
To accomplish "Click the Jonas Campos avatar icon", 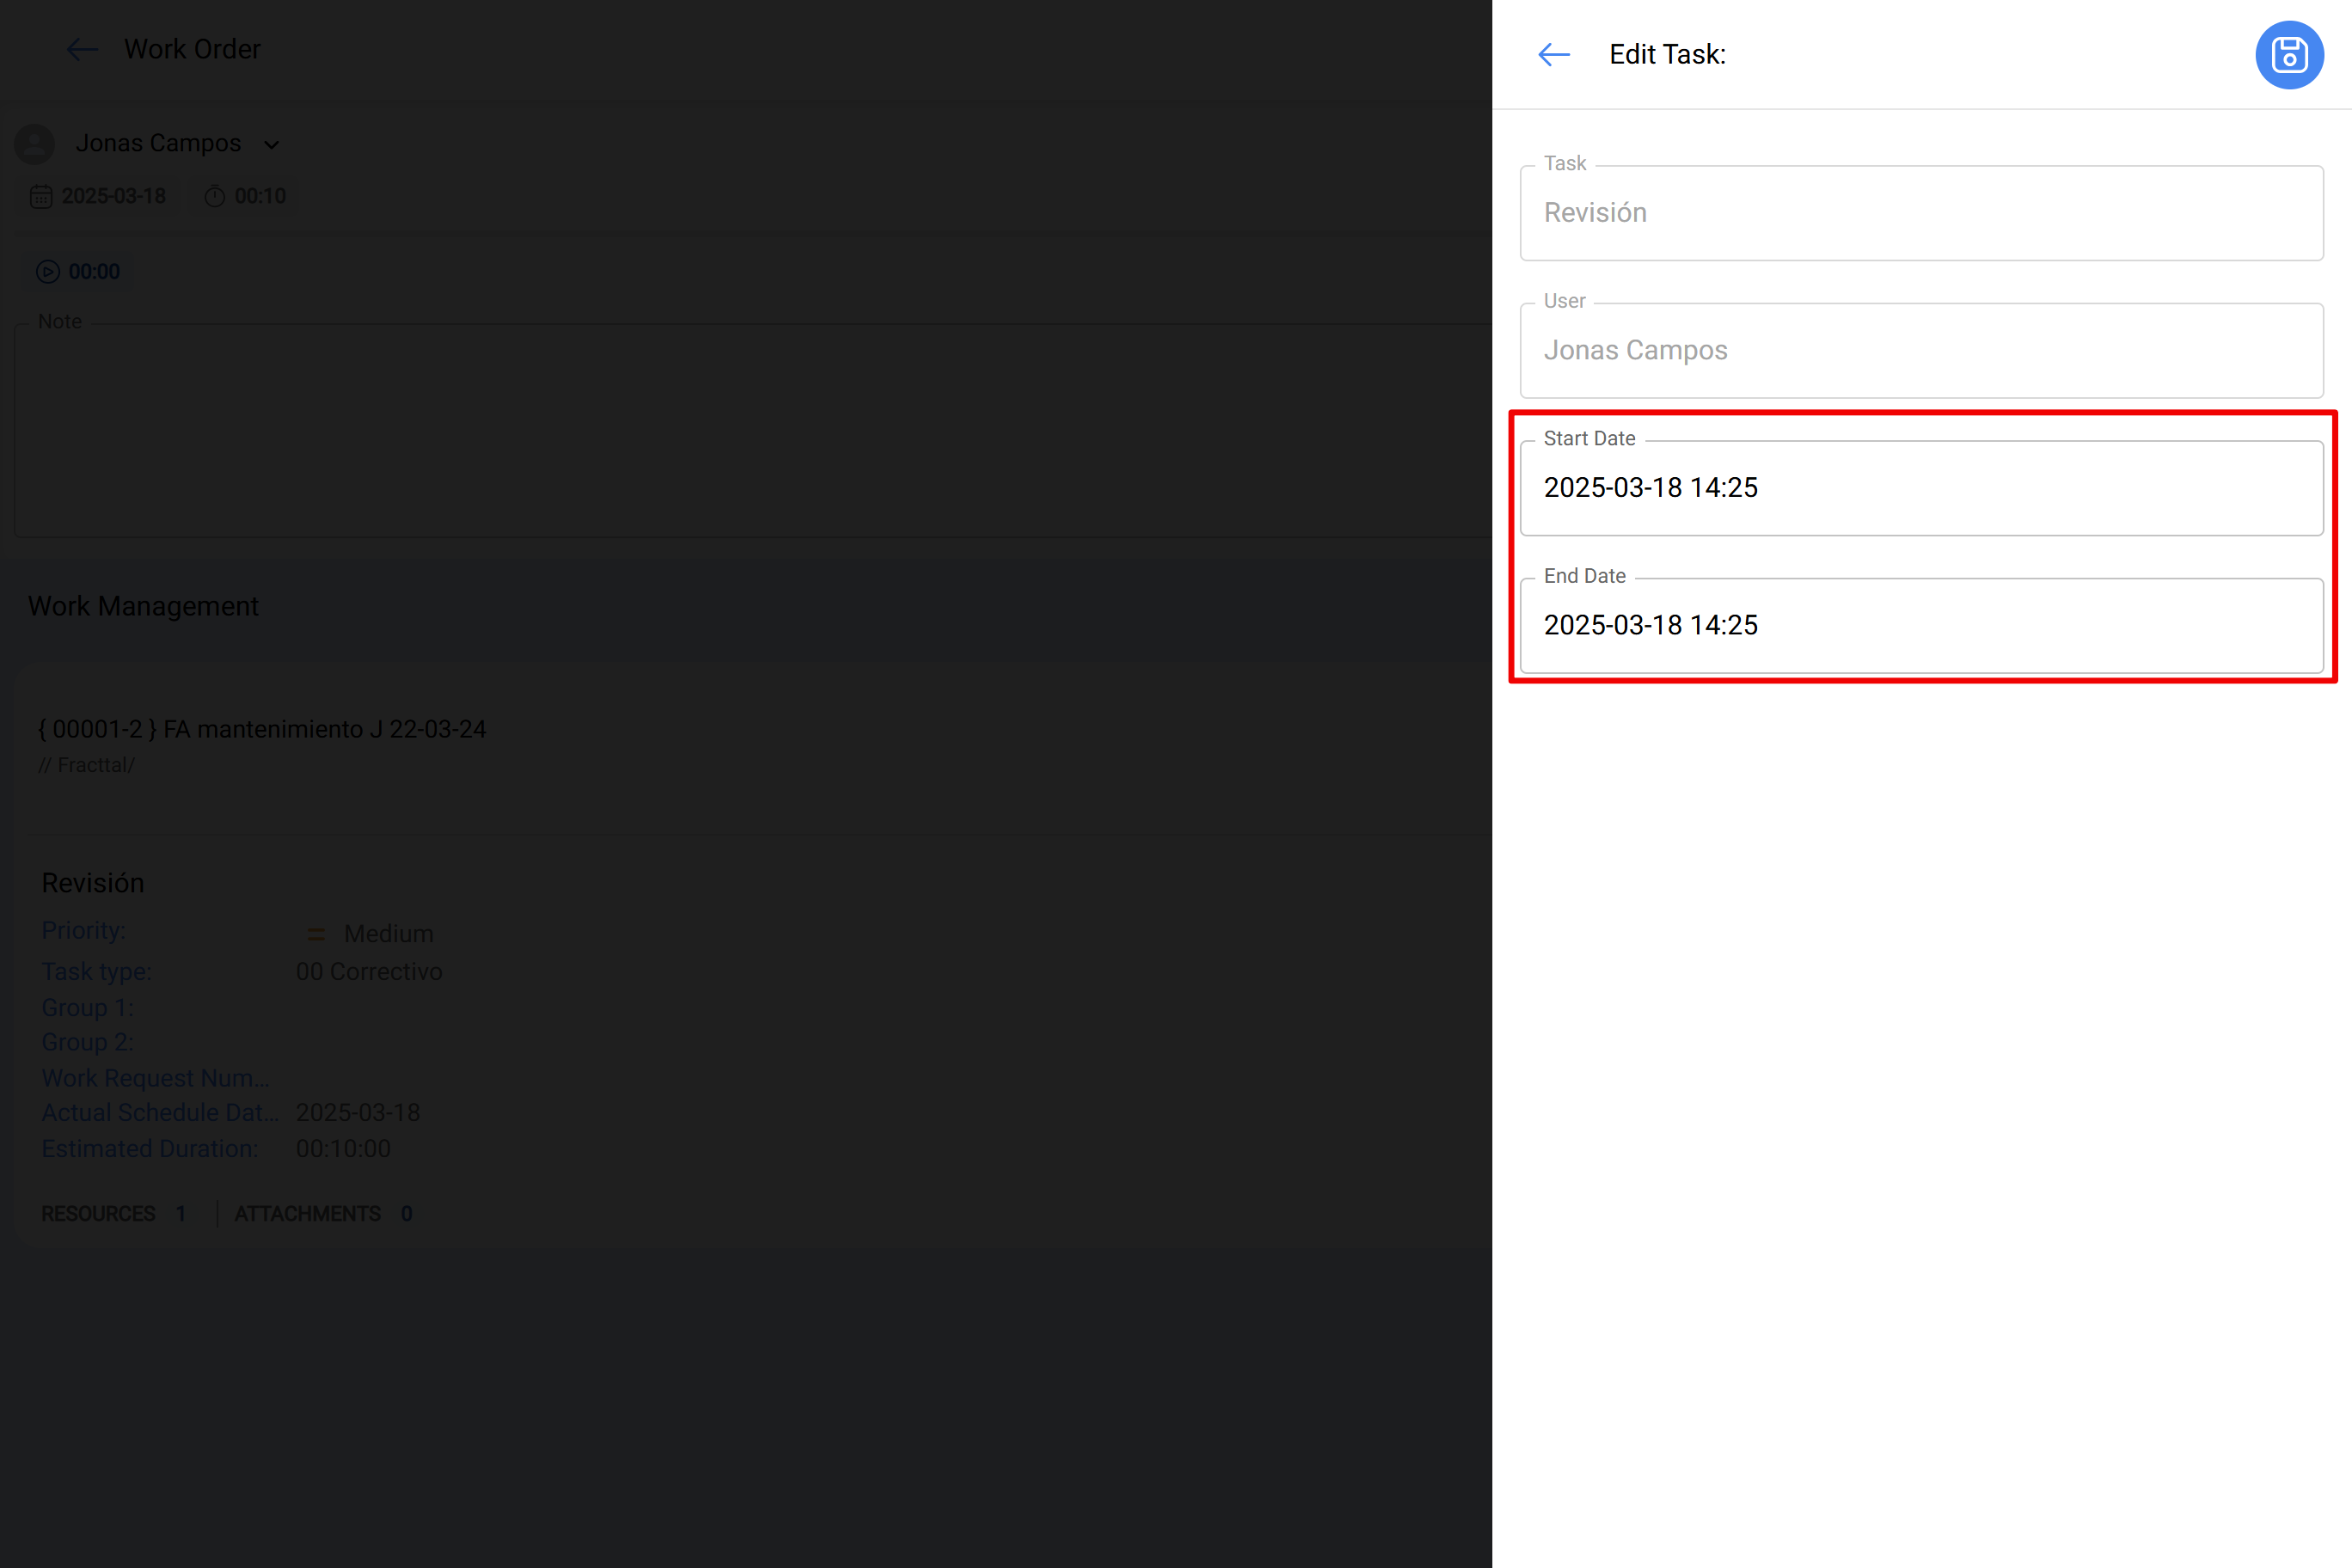I will [x=35, y=144].
